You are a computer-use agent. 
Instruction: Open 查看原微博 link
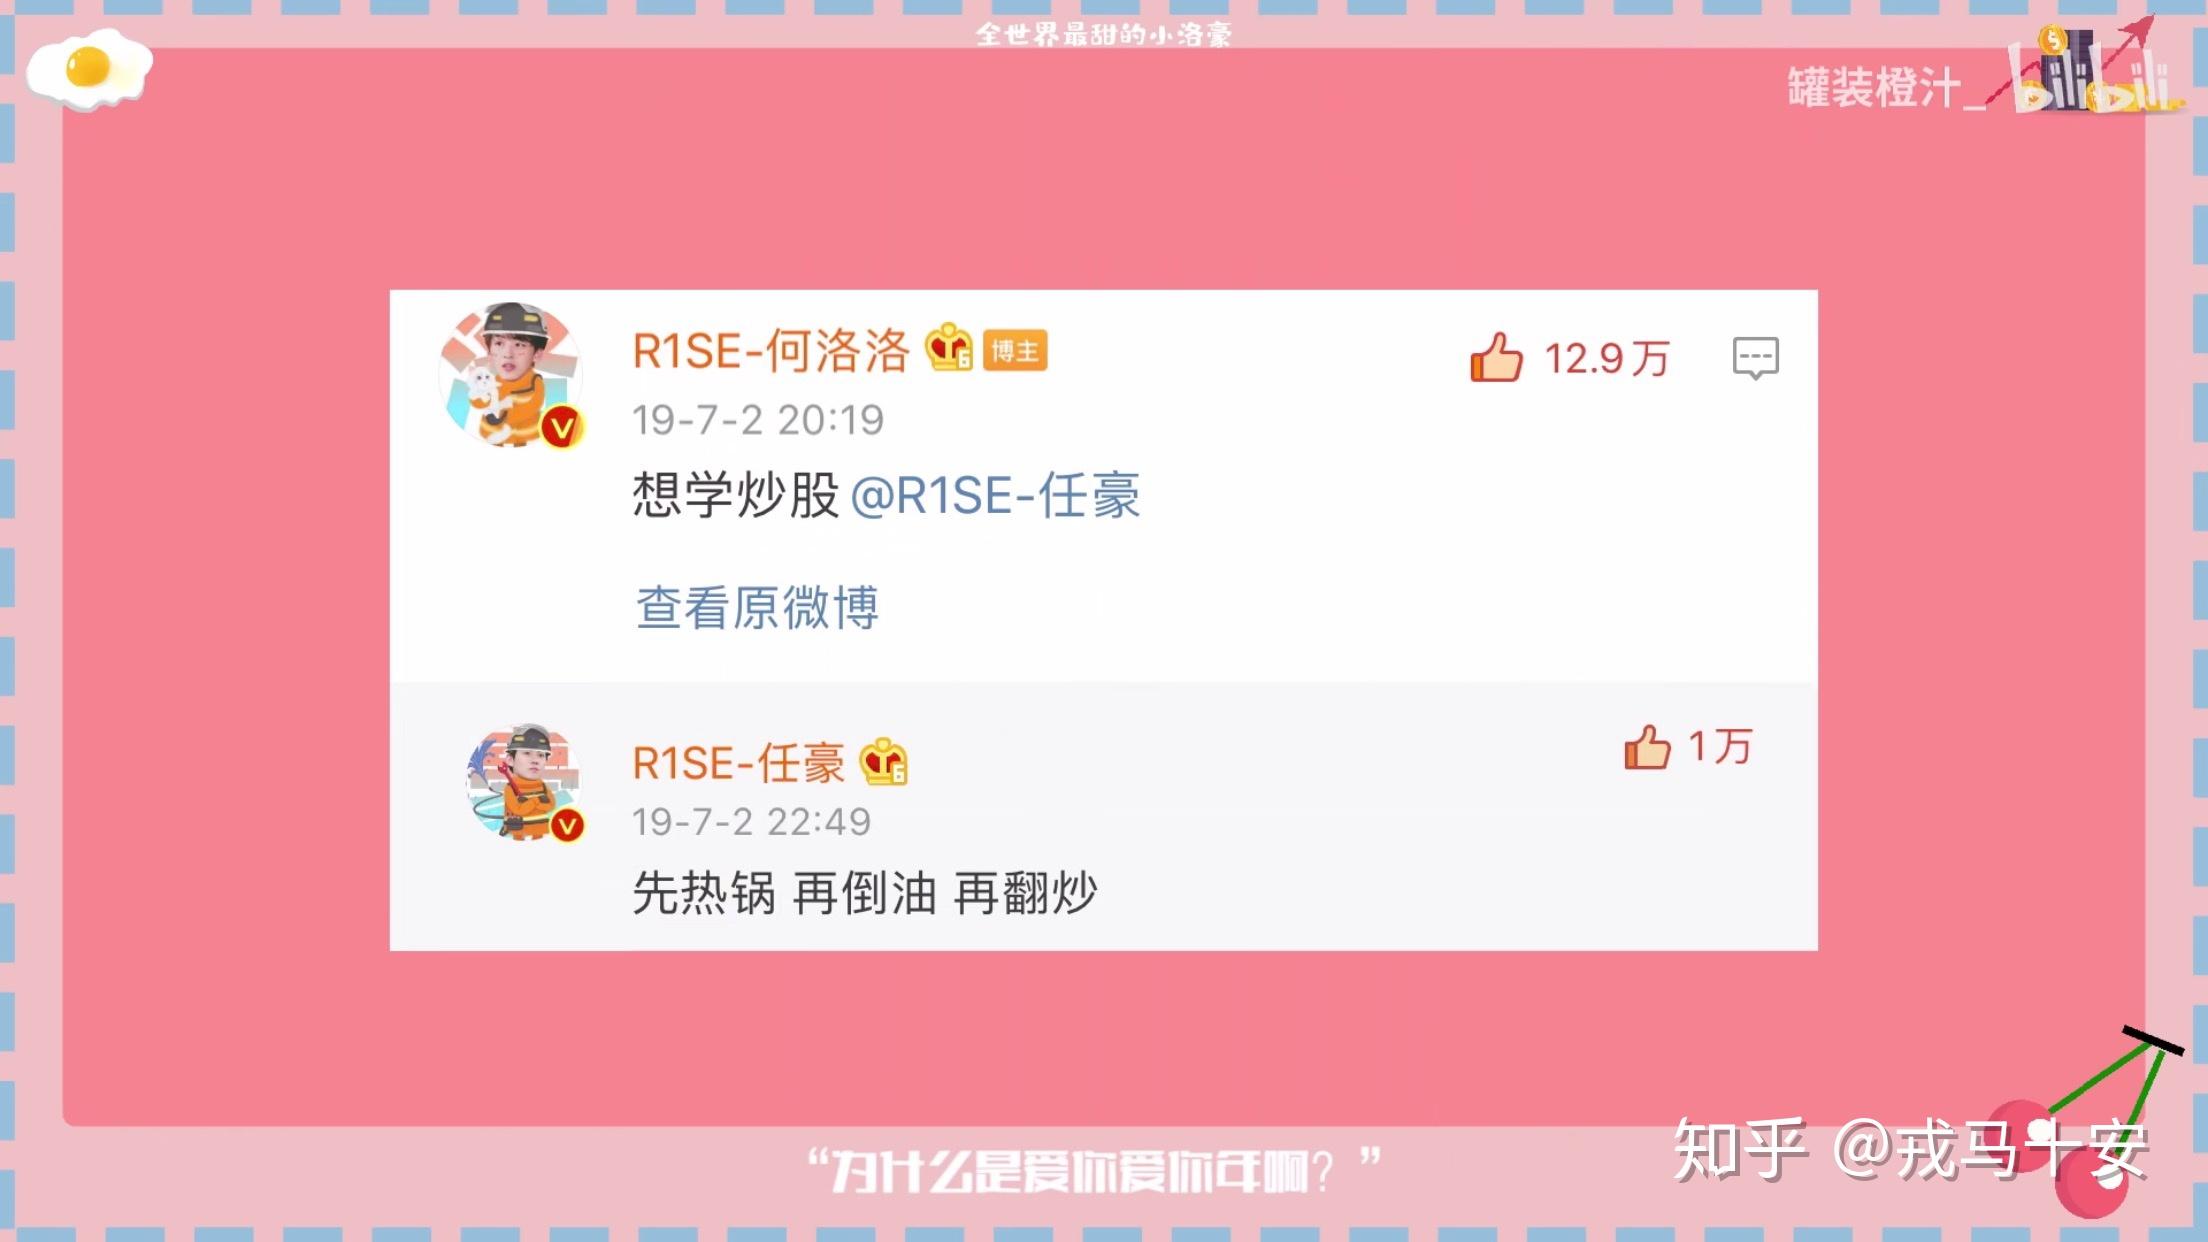[757, 607]
